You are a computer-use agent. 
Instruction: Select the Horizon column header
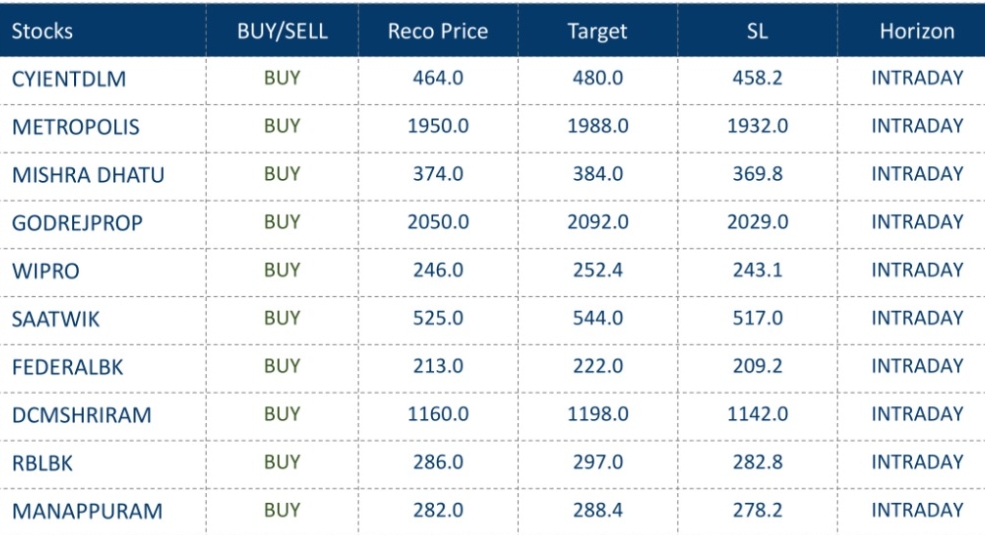(x=917, y=31)
